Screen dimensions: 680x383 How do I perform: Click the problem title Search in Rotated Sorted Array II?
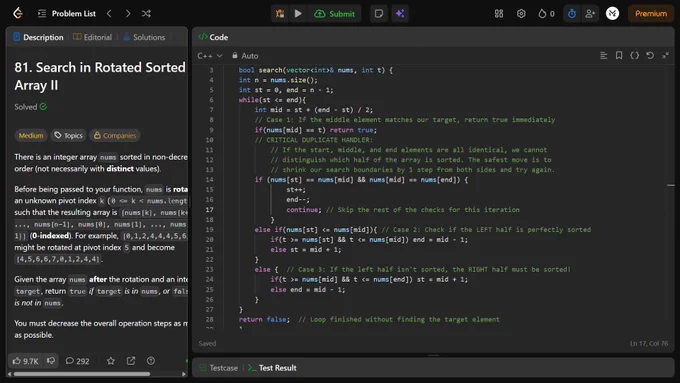(x=100, y=76)
